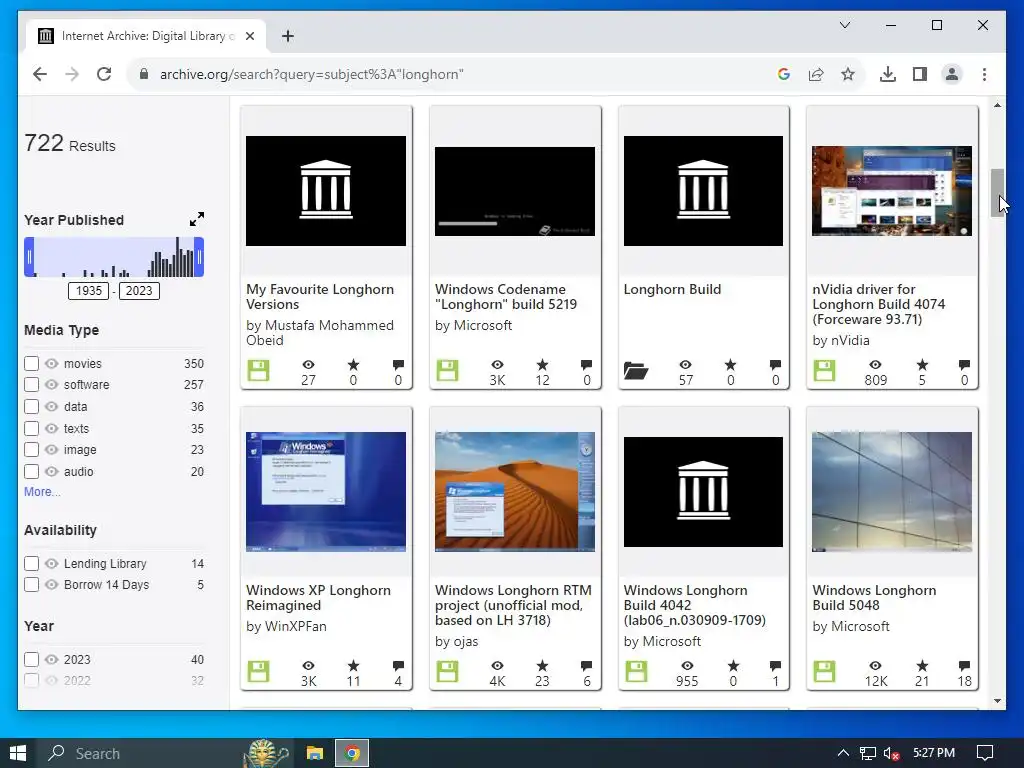The height and width of the screenshot is (768, 1024).
Task: Open Chrome three-dot menu
Action: click(x=984, y=74)
